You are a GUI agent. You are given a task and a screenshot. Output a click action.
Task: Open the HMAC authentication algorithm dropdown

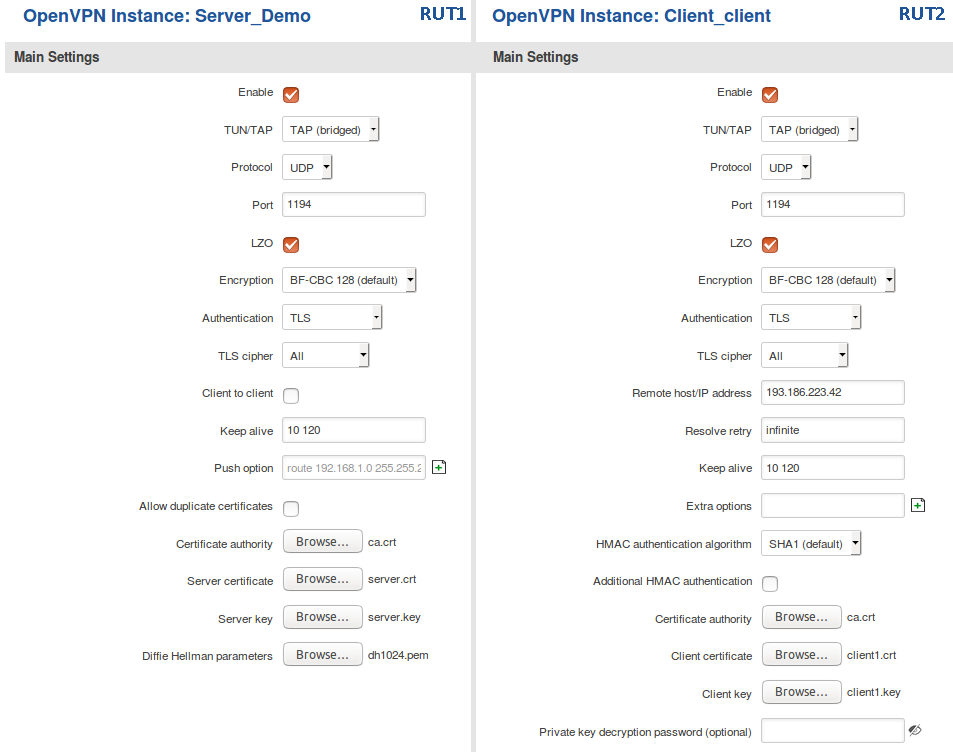[811, 543]
